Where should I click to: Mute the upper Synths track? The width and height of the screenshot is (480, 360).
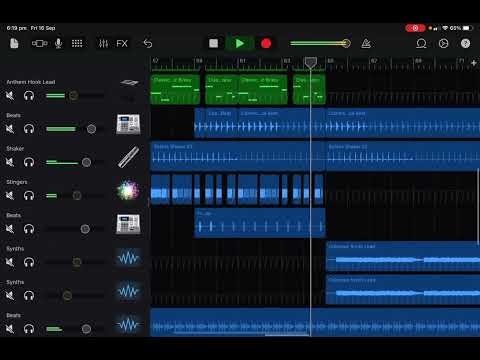tap(10, 262)
